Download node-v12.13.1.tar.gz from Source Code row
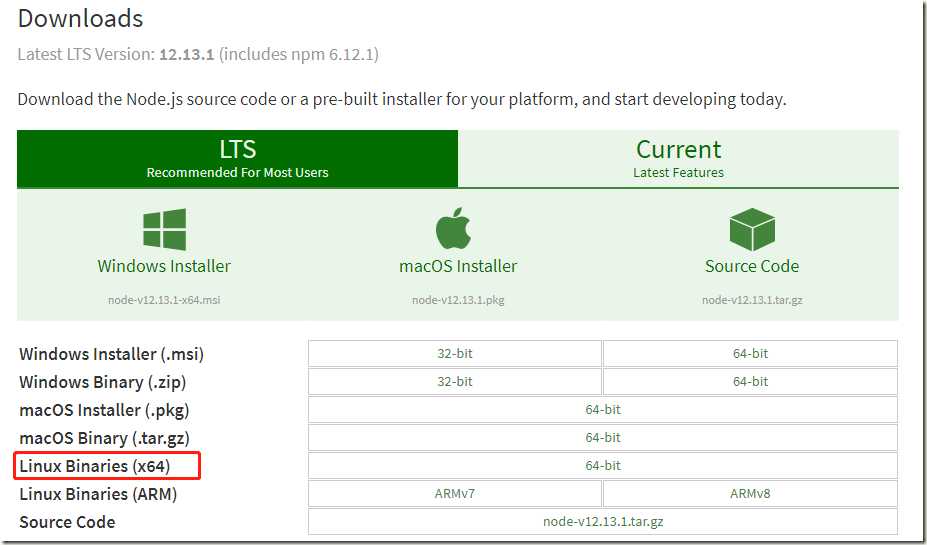The height and width of the screenshot is (545, 927). [x=603, y=521]
